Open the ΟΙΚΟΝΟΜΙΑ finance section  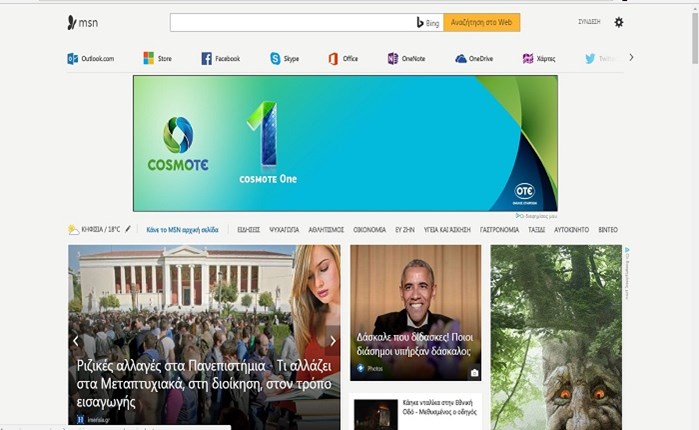pyautogui.click(x=370, y=230)
